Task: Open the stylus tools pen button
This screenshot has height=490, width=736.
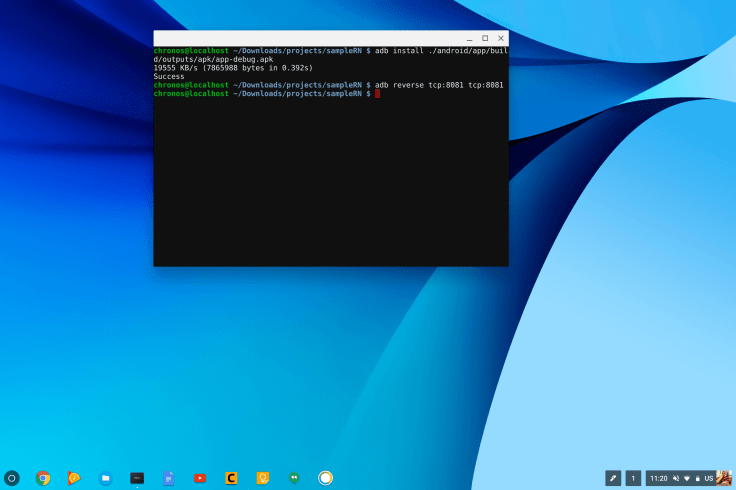Action: tap(613, 478)
